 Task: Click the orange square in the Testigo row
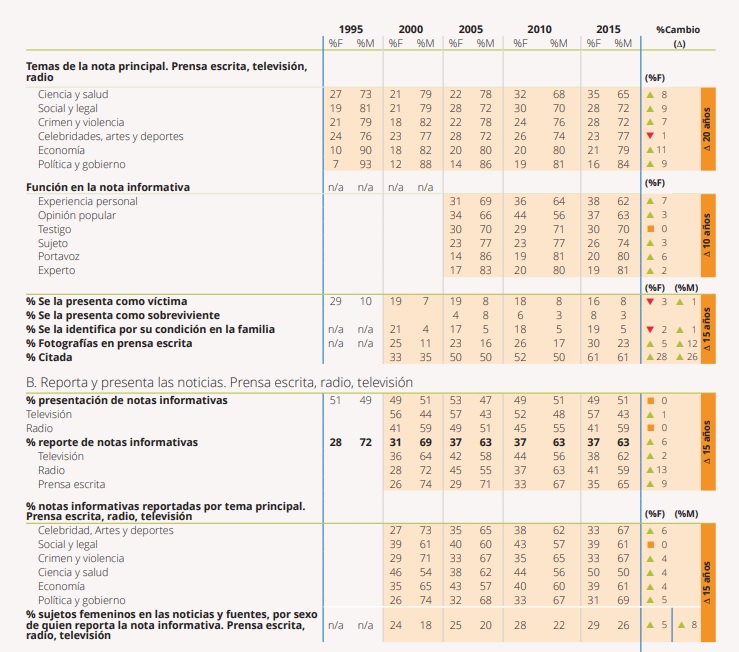[650, 229]
